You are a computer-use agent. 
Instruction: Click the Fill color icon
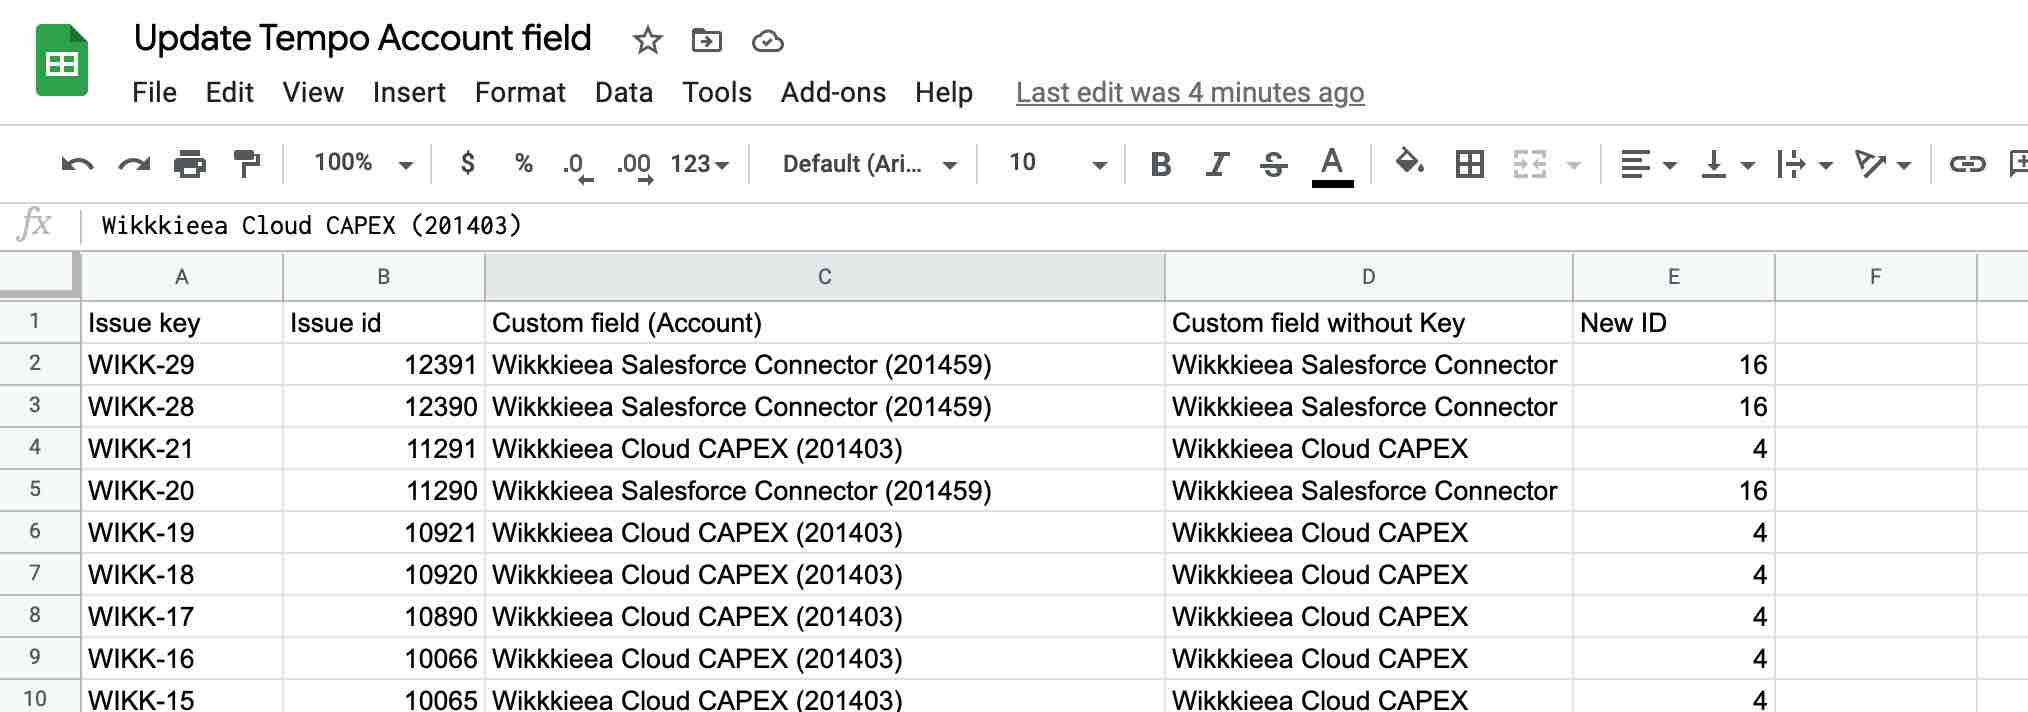point(1410,163)
